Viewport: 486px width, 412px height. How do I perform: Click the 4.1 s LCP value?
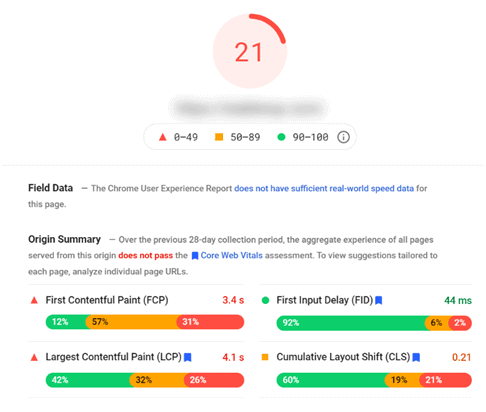click(x=233, y=357)
